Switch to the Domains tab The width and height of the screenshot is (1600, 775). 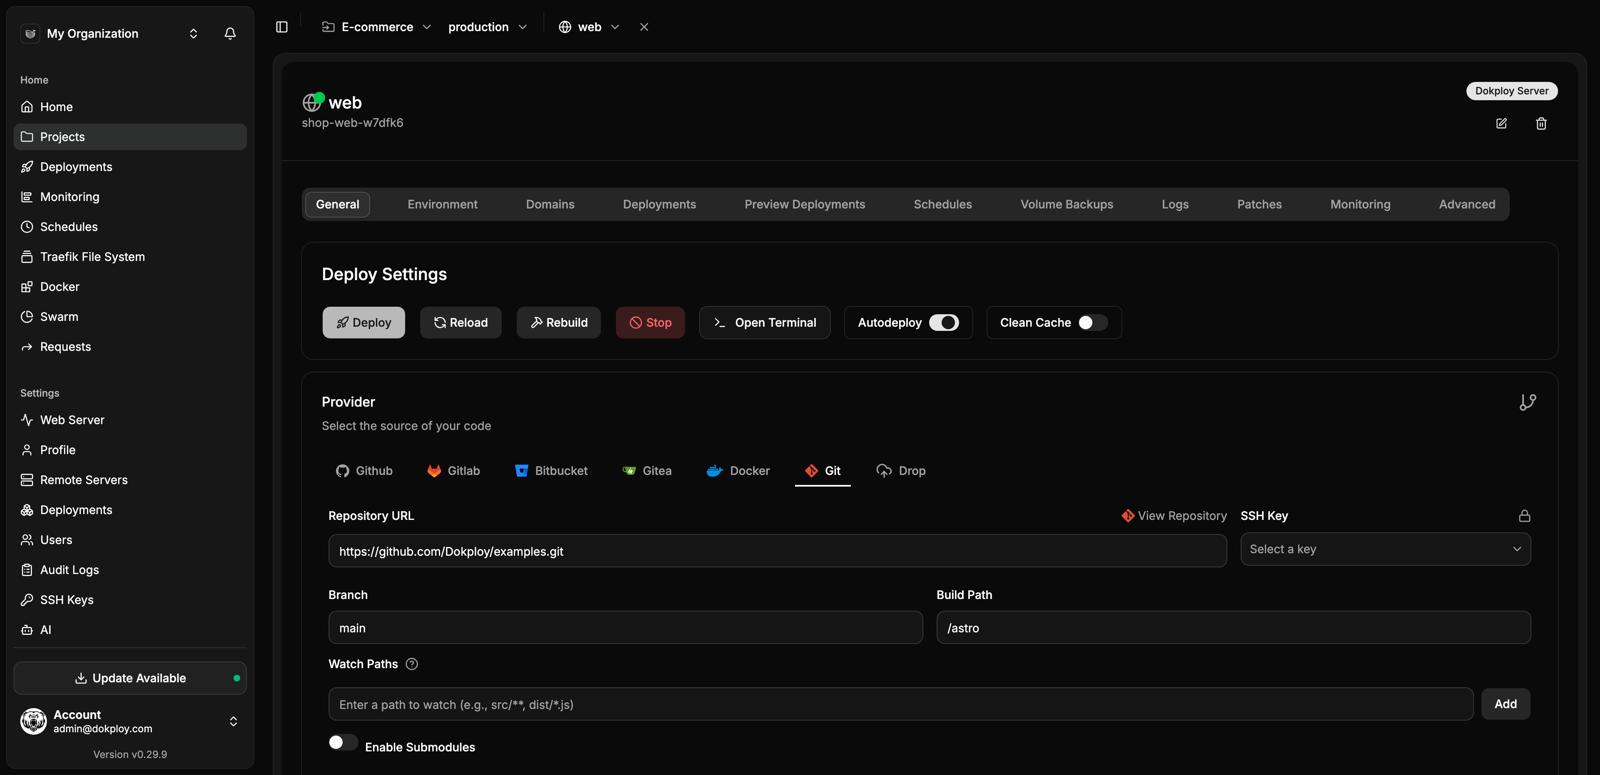(x=550, y=204)
